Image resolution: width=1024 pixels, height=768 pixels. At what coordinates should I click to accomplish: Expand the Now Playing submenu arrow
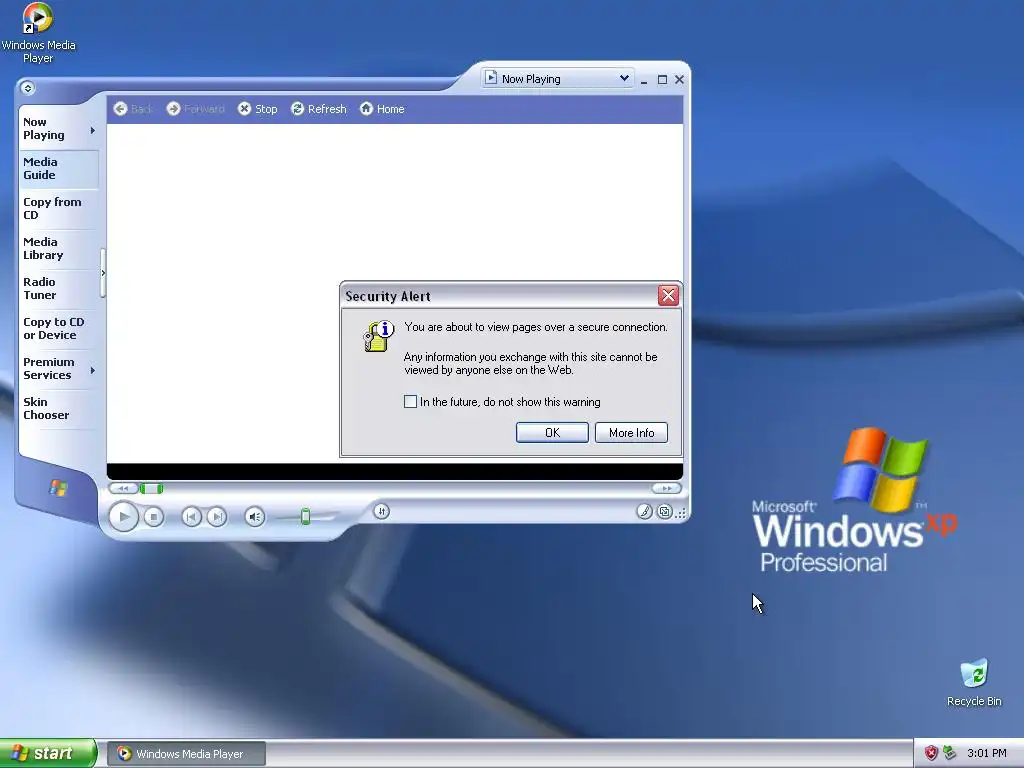tap(93, 131)
